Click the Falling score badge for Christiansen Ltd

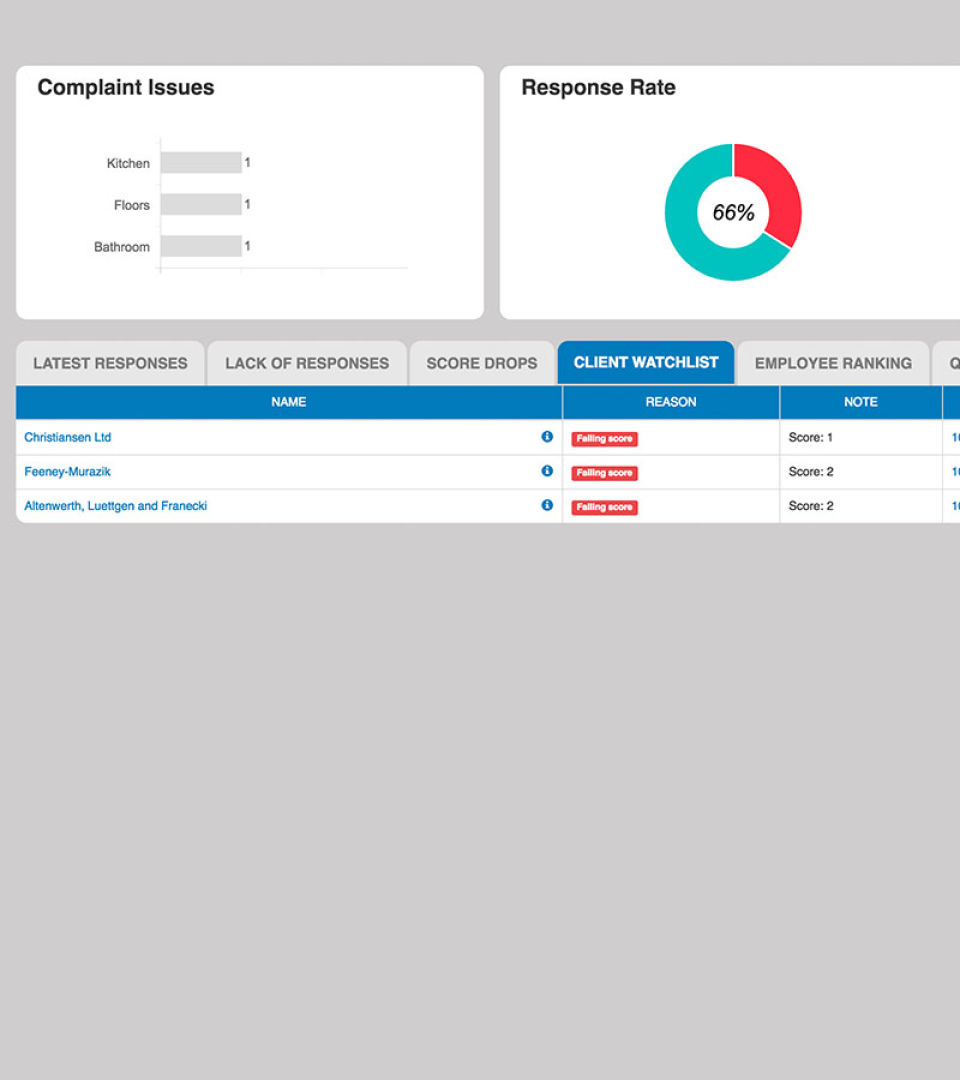tap(604, 437)
